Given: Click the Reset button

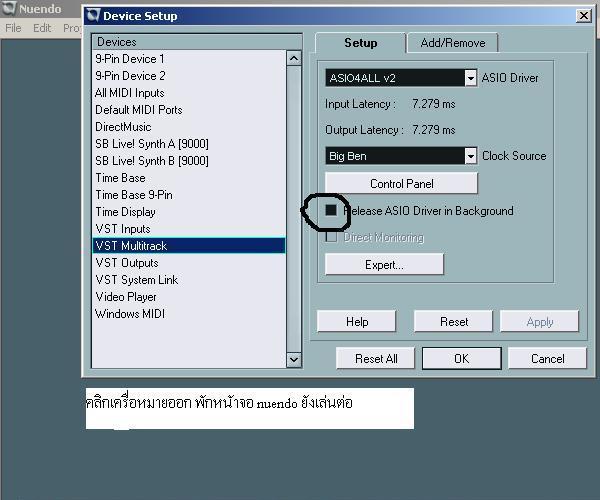Looking at the screenshot, I should coord(454,321).
